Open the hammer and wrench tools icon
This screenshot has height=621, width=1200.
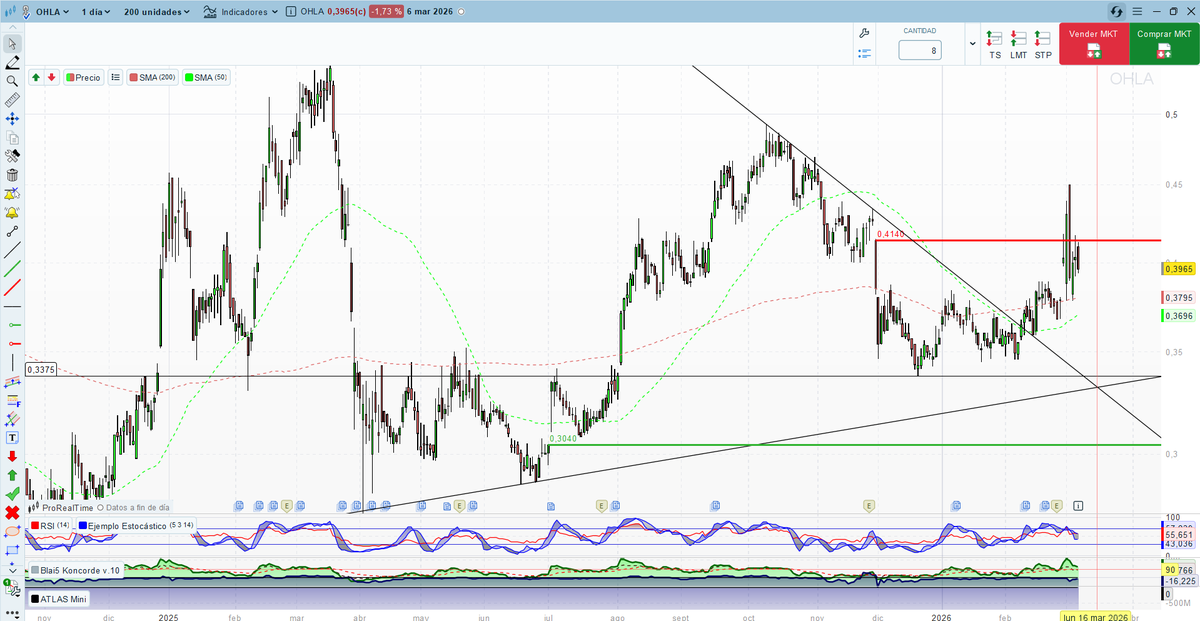tap(12, 156)
